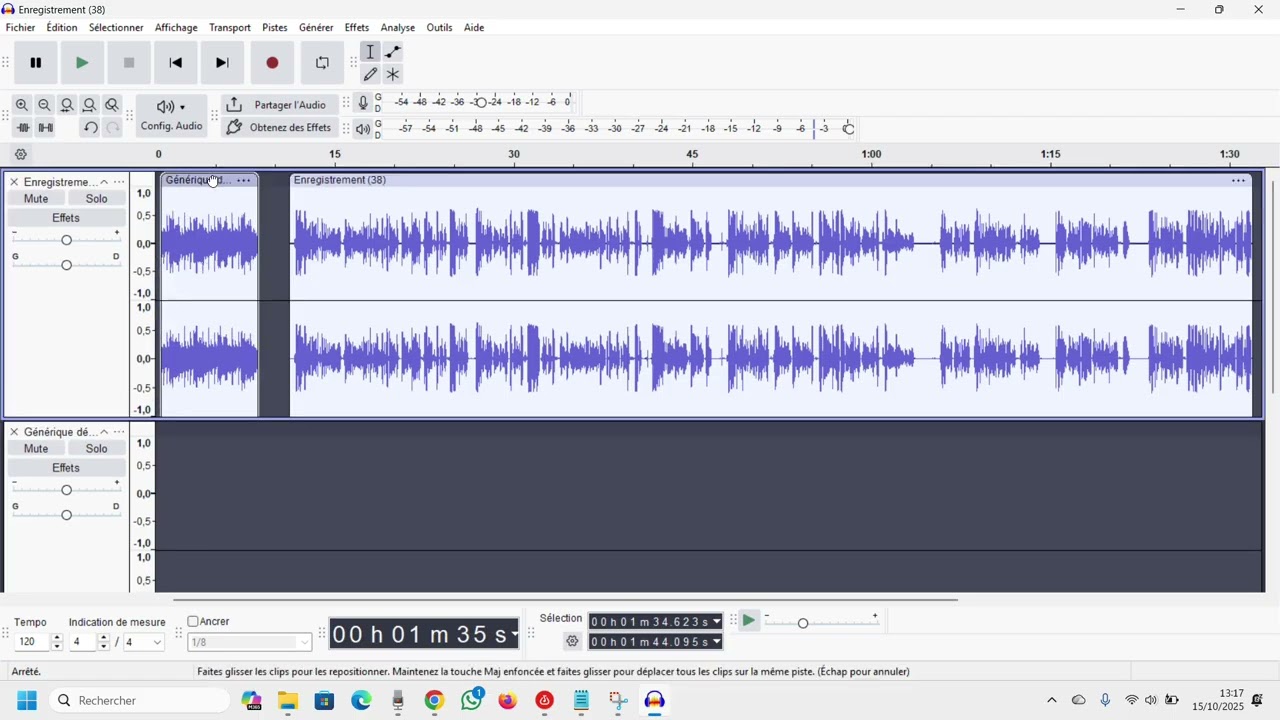Open Enregistrement (38) clip's three-dot menu
This screenshot has height=720, width=1280.
pyautogui.click(x=1239, y=180)
